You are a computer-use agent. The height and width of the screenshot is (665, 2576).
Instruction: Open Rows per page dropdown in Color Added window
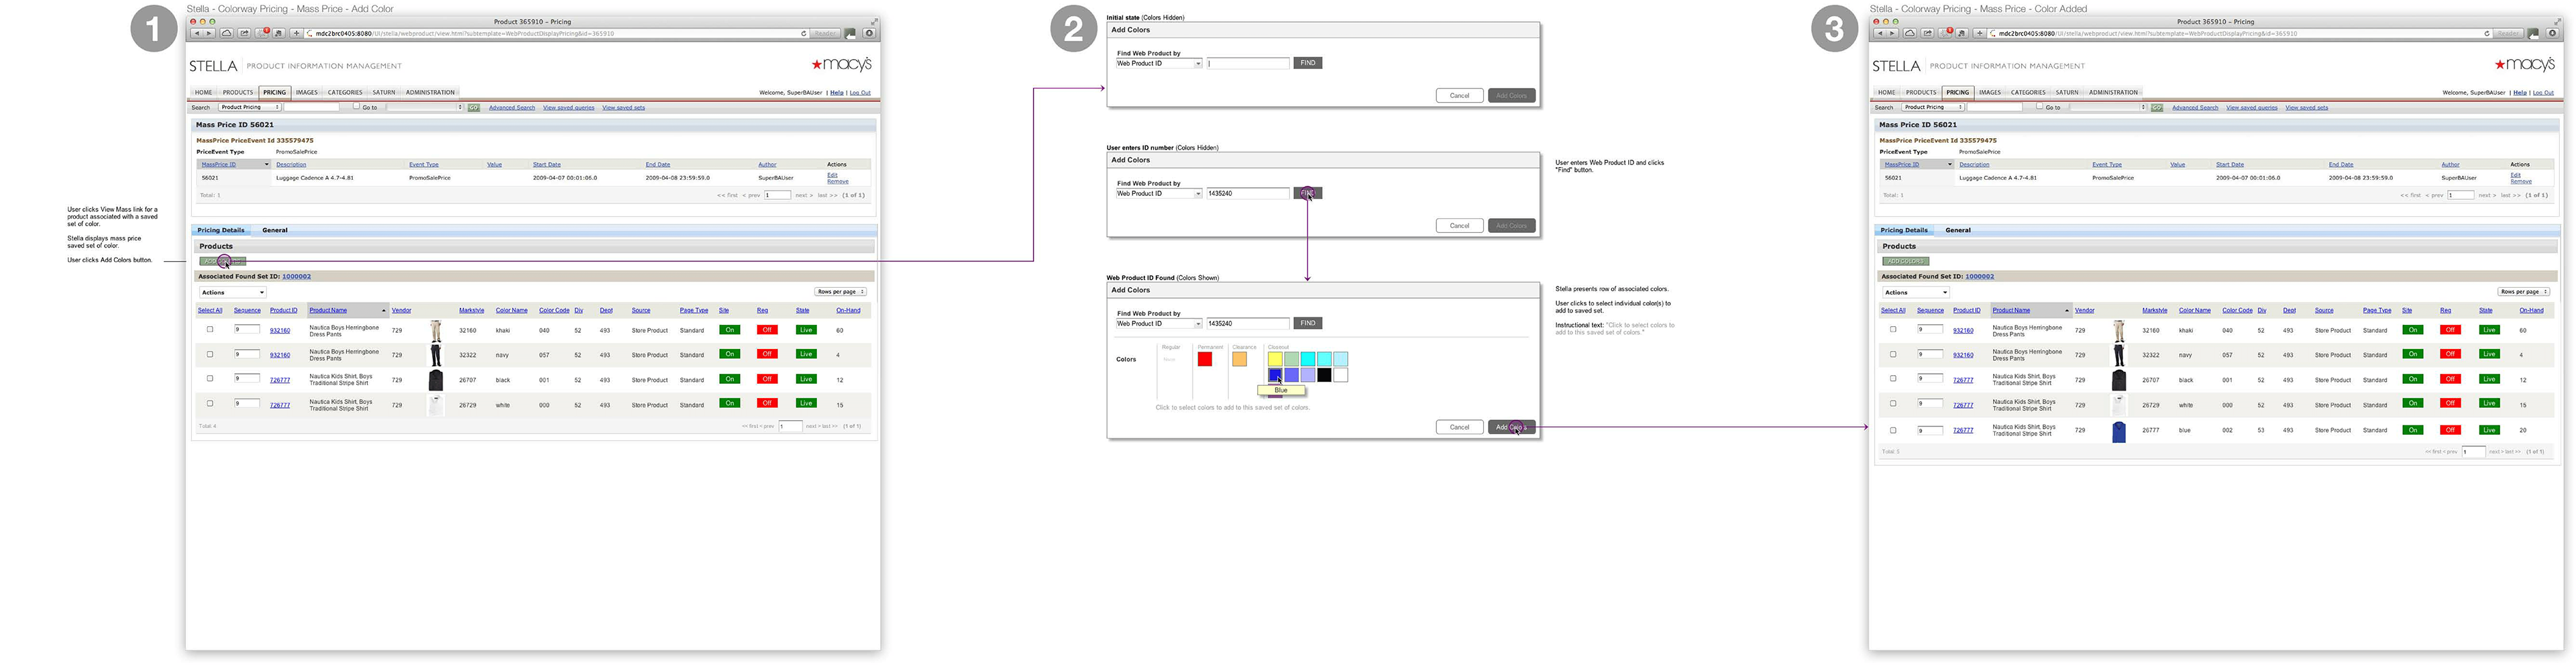2523,292
